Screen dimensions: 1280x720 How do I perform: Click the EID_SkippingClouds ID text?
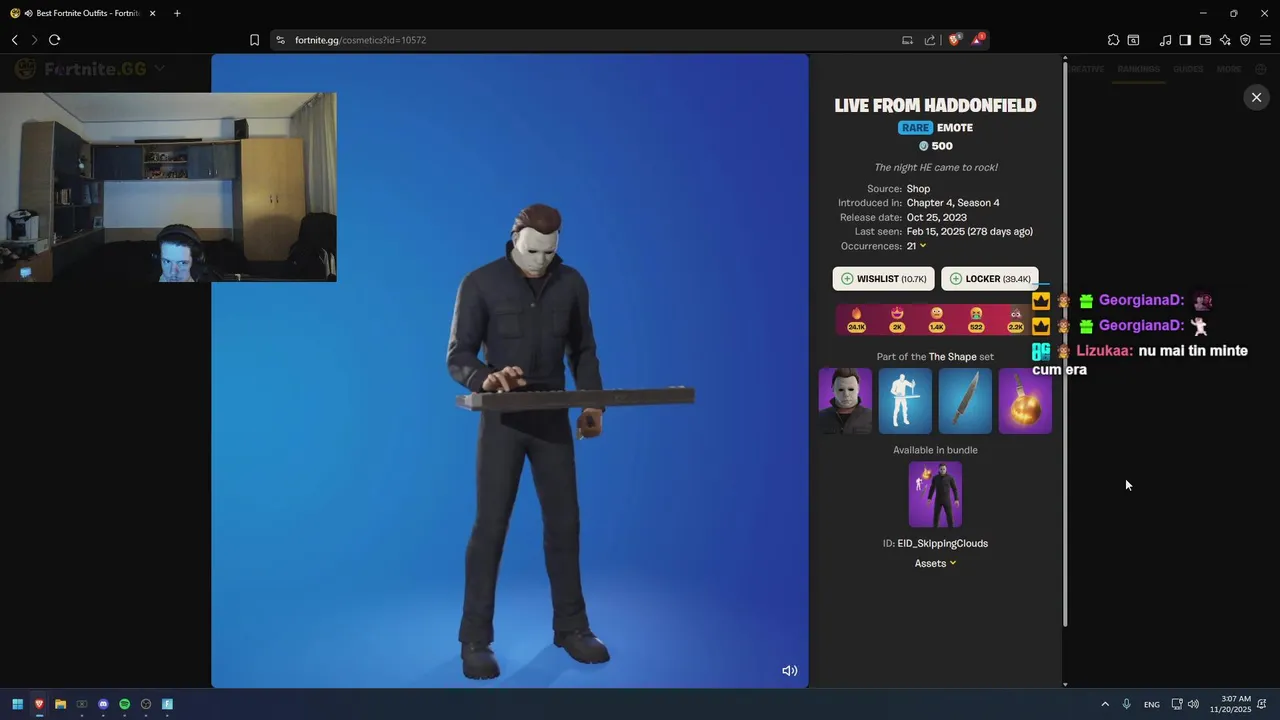coord(942,543)
